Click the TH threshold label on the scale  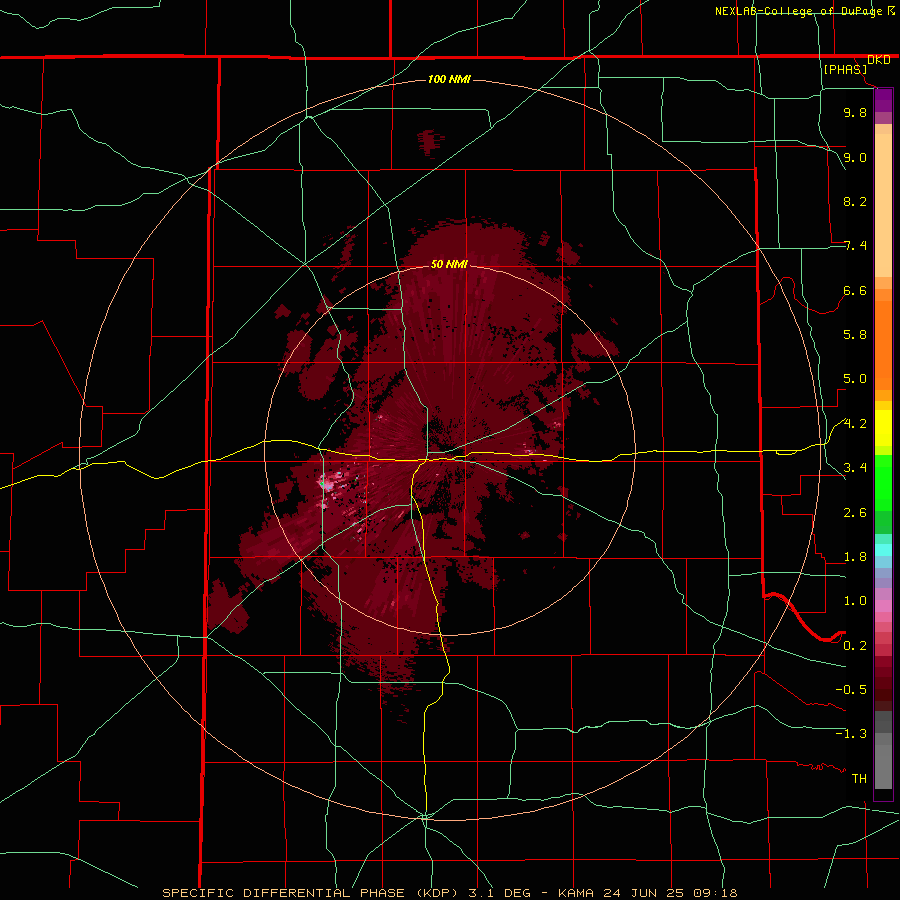[x=859, y=779]
